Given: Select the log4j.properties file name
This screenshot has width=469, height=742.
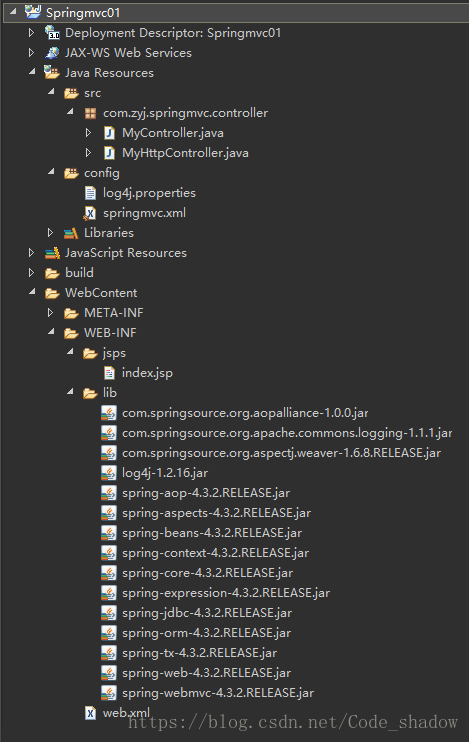Looking at the screenshot, I should [149, 193].
